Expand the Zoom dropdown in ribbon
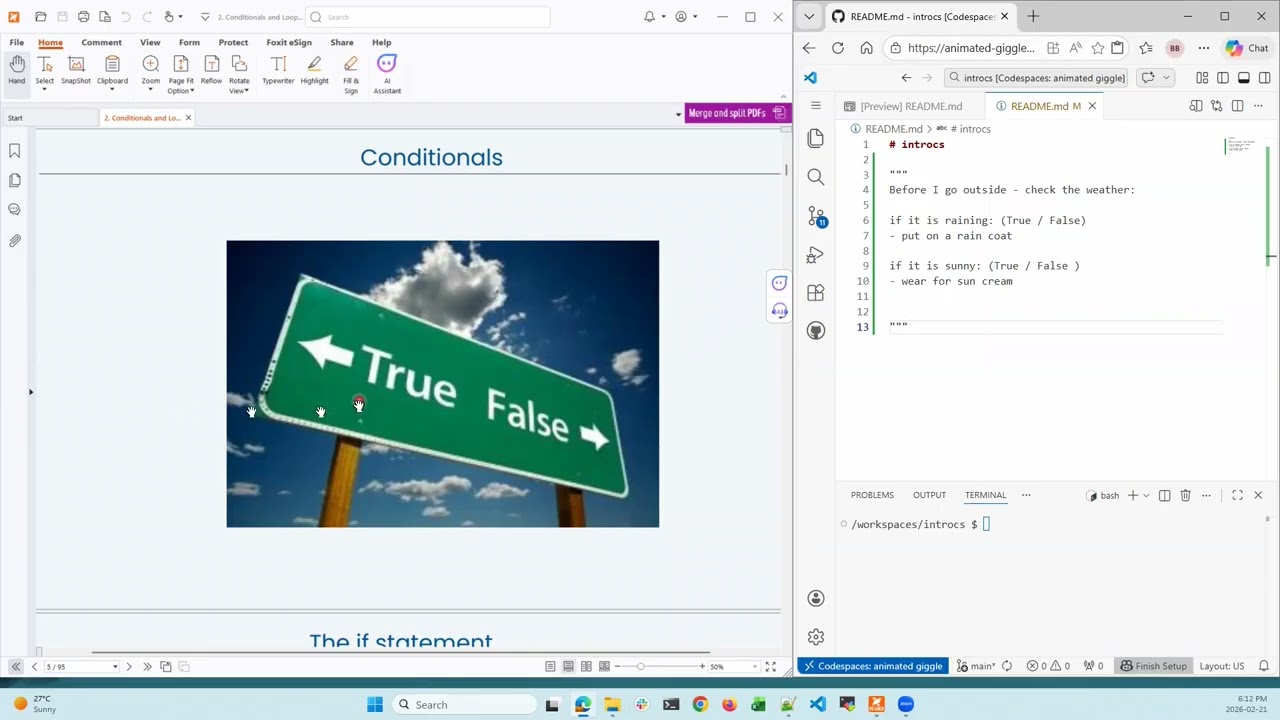Screen dimensions: 1280x720 click(x=150, y=90)
